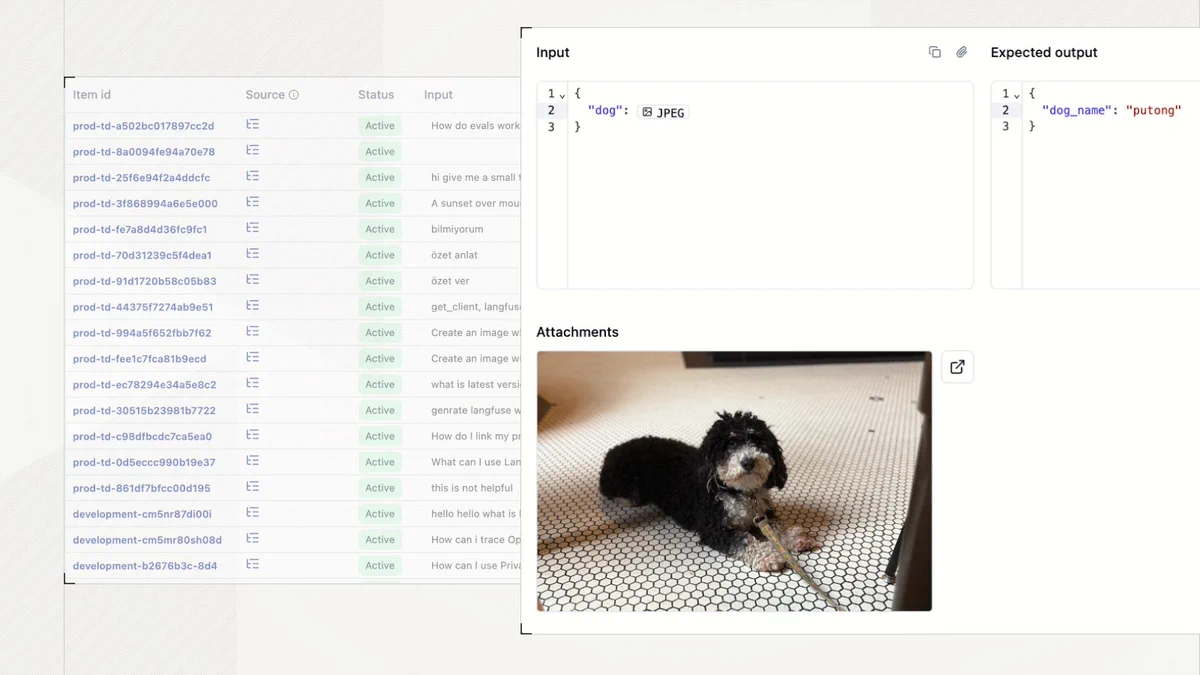Click source icon for development-cm5nr87di00i
The height and width of the screenshot is (675, 1200).
[x=253, y=513]
